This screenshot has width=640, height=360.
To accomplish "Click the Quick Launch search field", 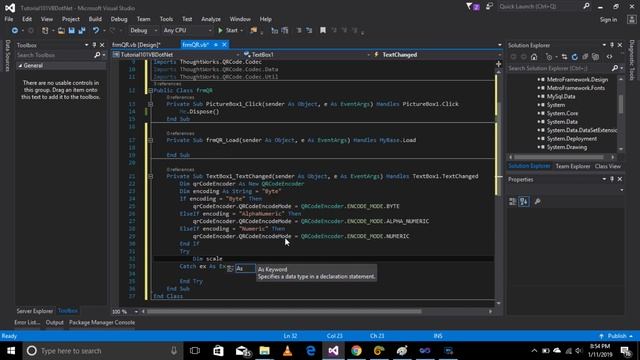I will click(540, 7).
